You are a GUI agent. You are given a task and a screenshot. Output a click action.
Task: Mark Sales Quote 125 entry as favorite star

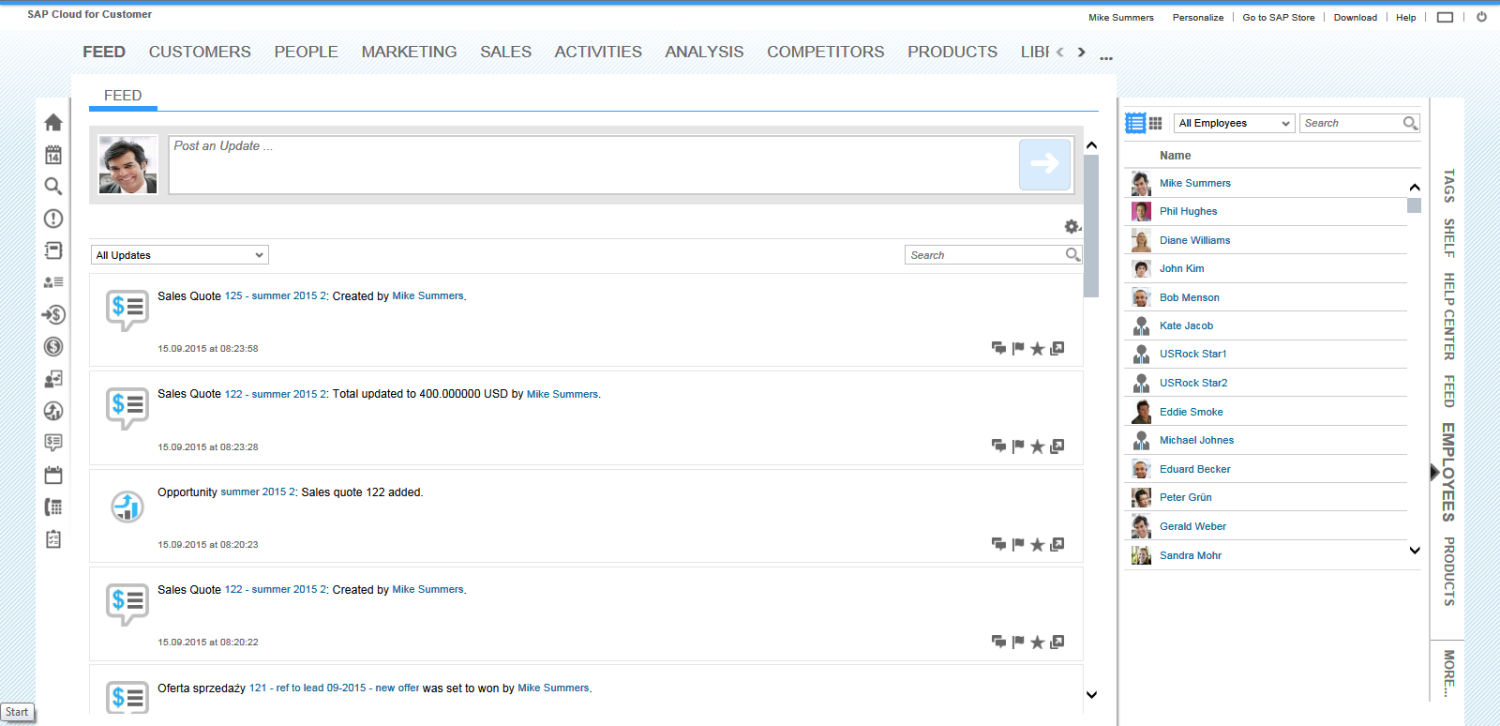point(1037,348)
